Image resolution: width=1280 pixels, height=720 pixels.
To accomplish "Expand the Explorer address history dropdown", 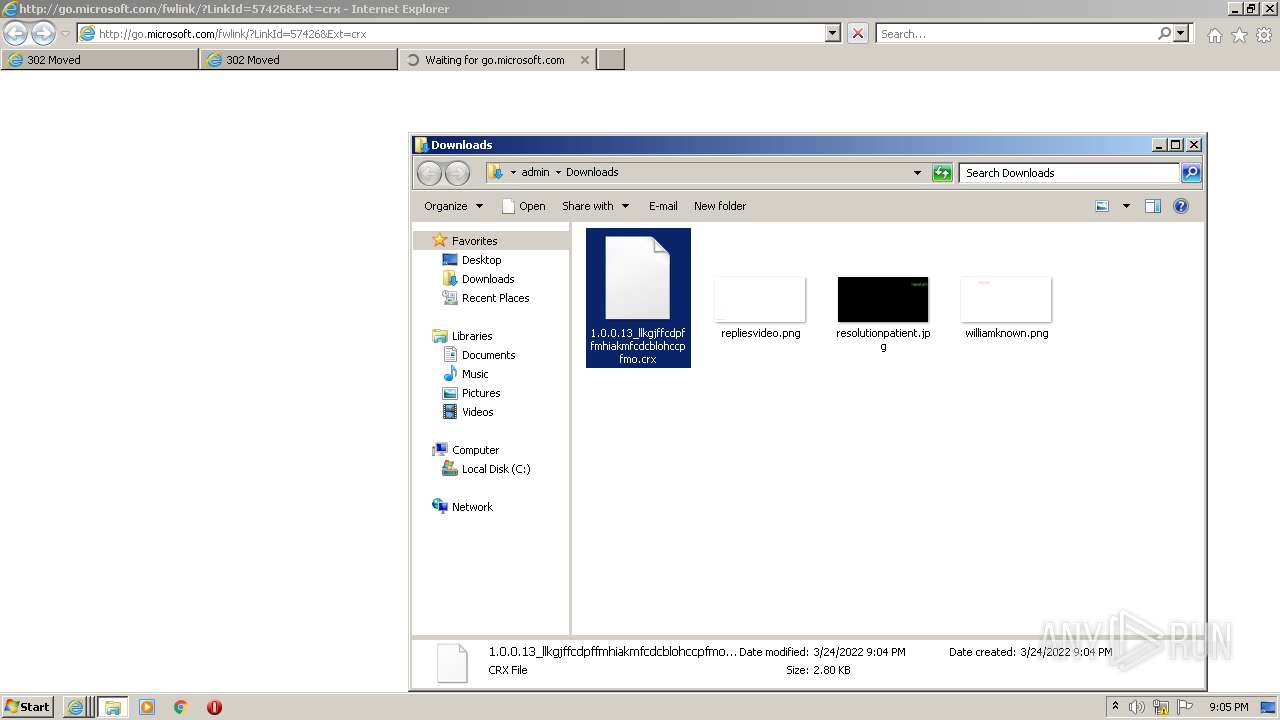I will click(x=917, y=173).
